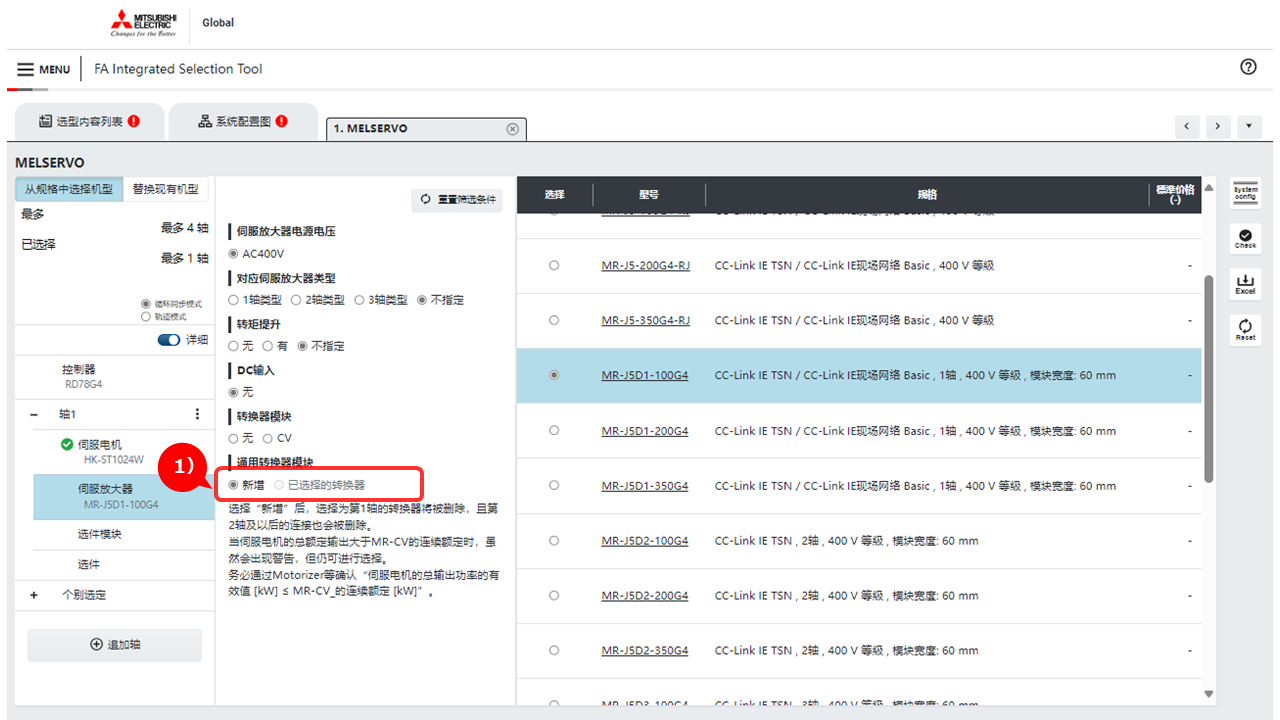Select 从规格中选择机型 tab
This screenshot has width=1280, height=720.
69,189
